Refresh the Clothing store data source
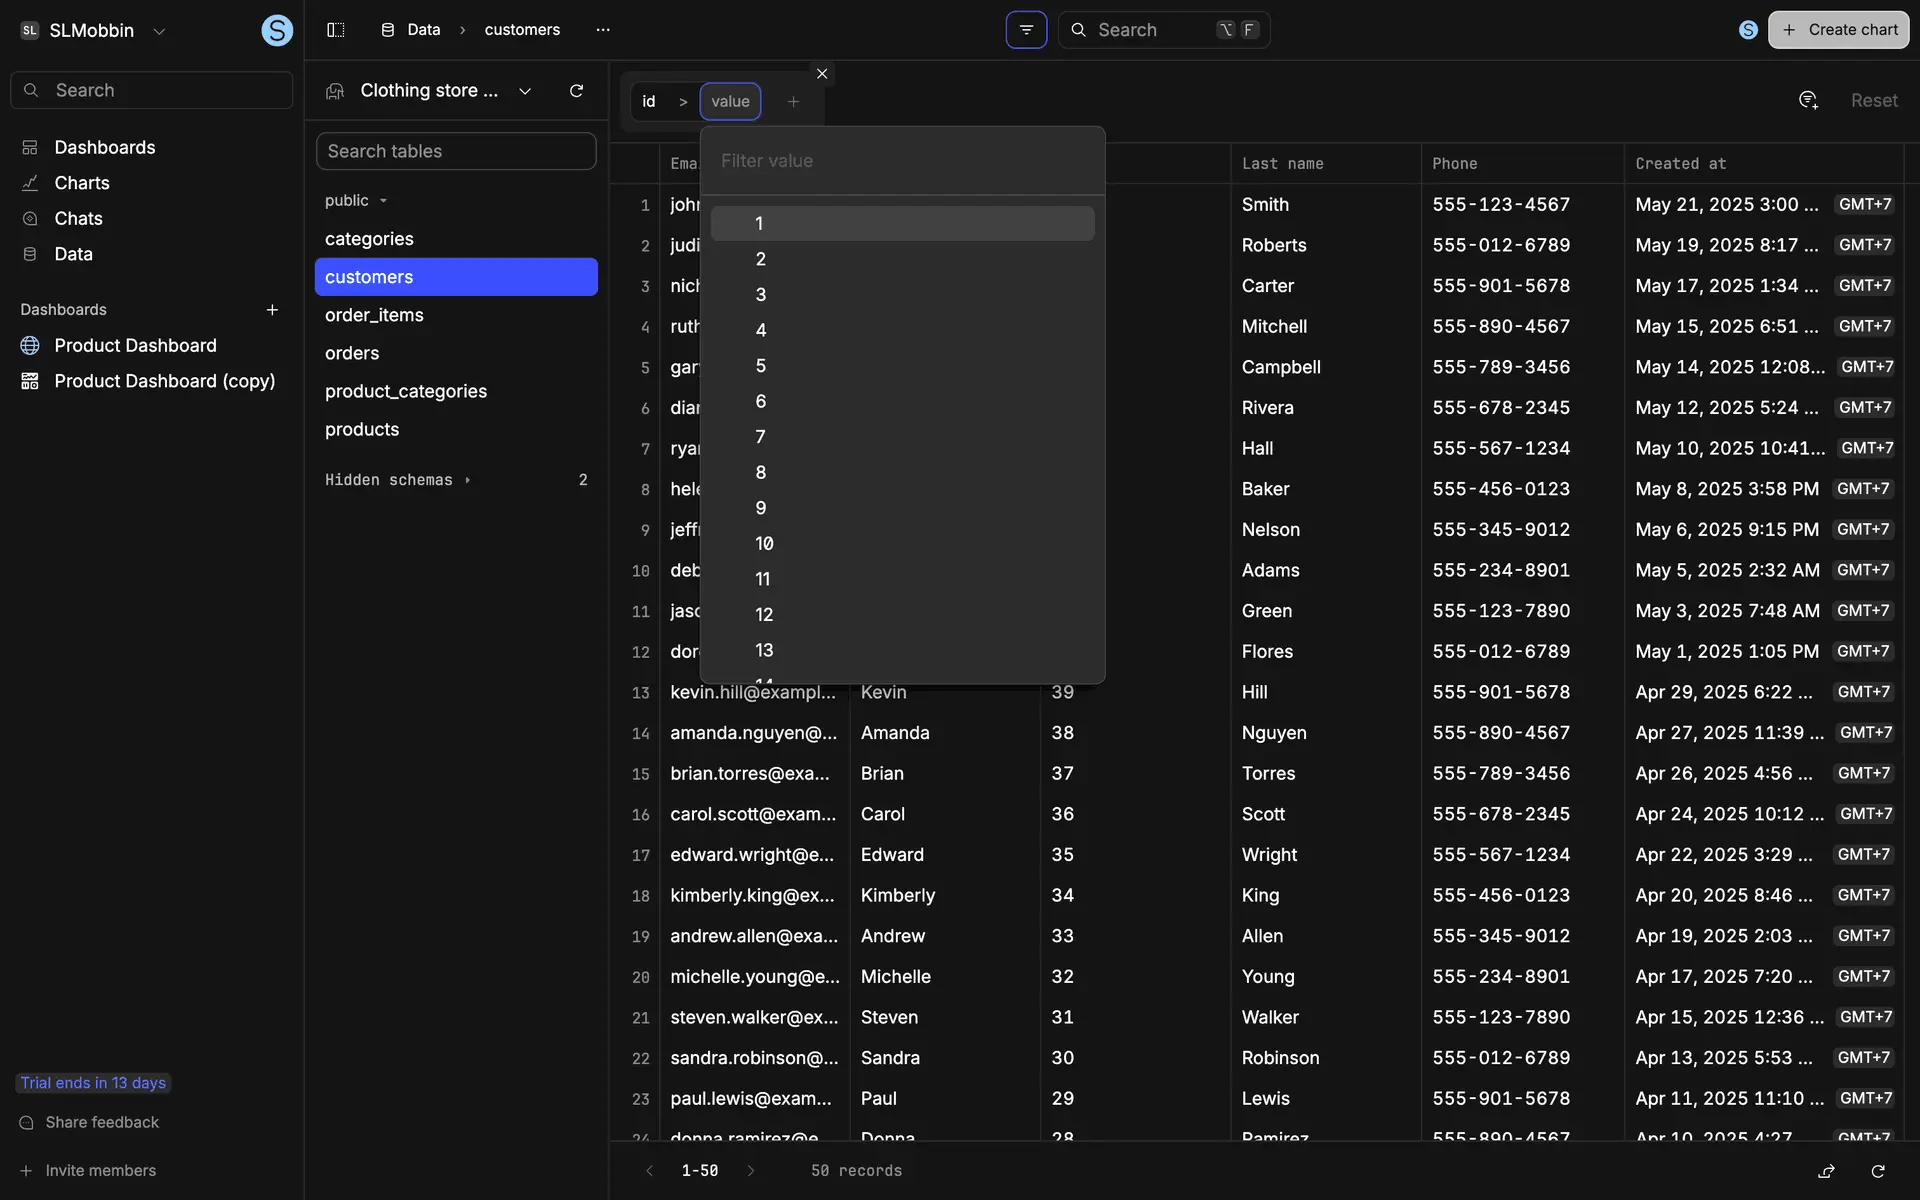Image resolution: width=1920 pixels, height=1200 pixels. click(x=576, y=91)
